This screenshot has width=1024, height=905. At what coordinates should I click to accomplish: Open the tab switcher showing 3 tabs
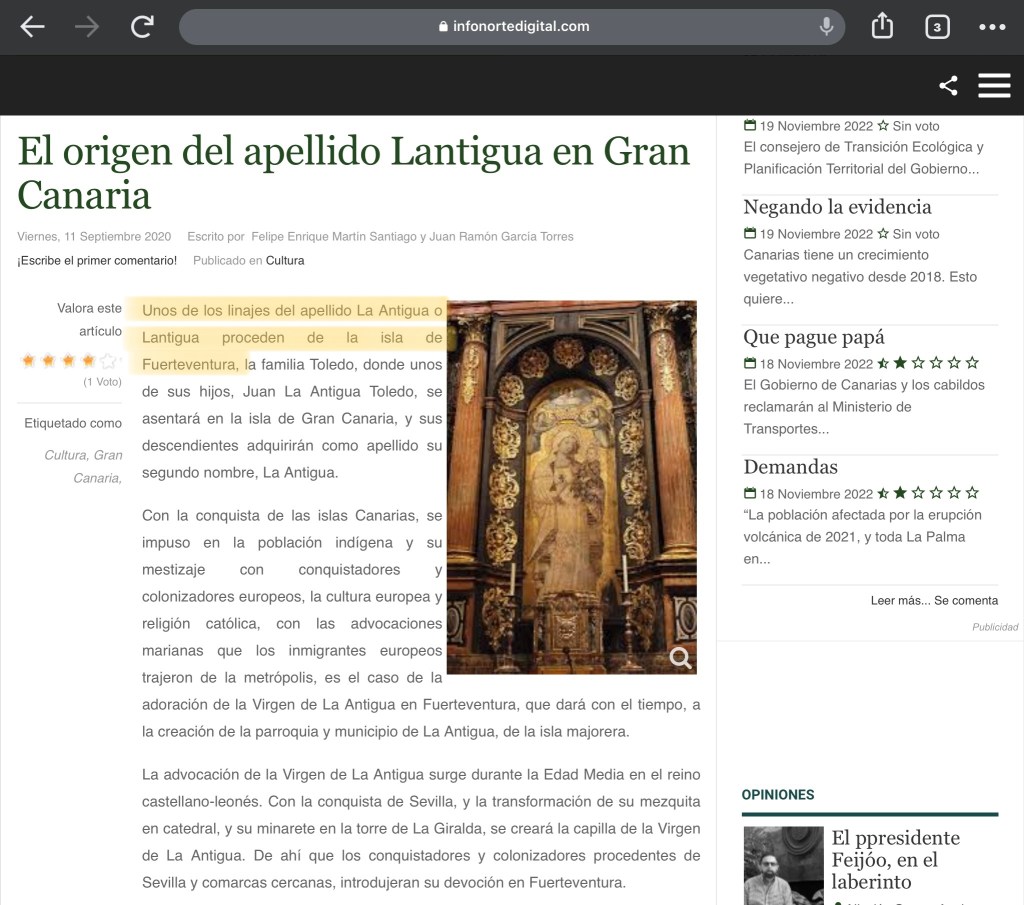[x=936, y=27]
